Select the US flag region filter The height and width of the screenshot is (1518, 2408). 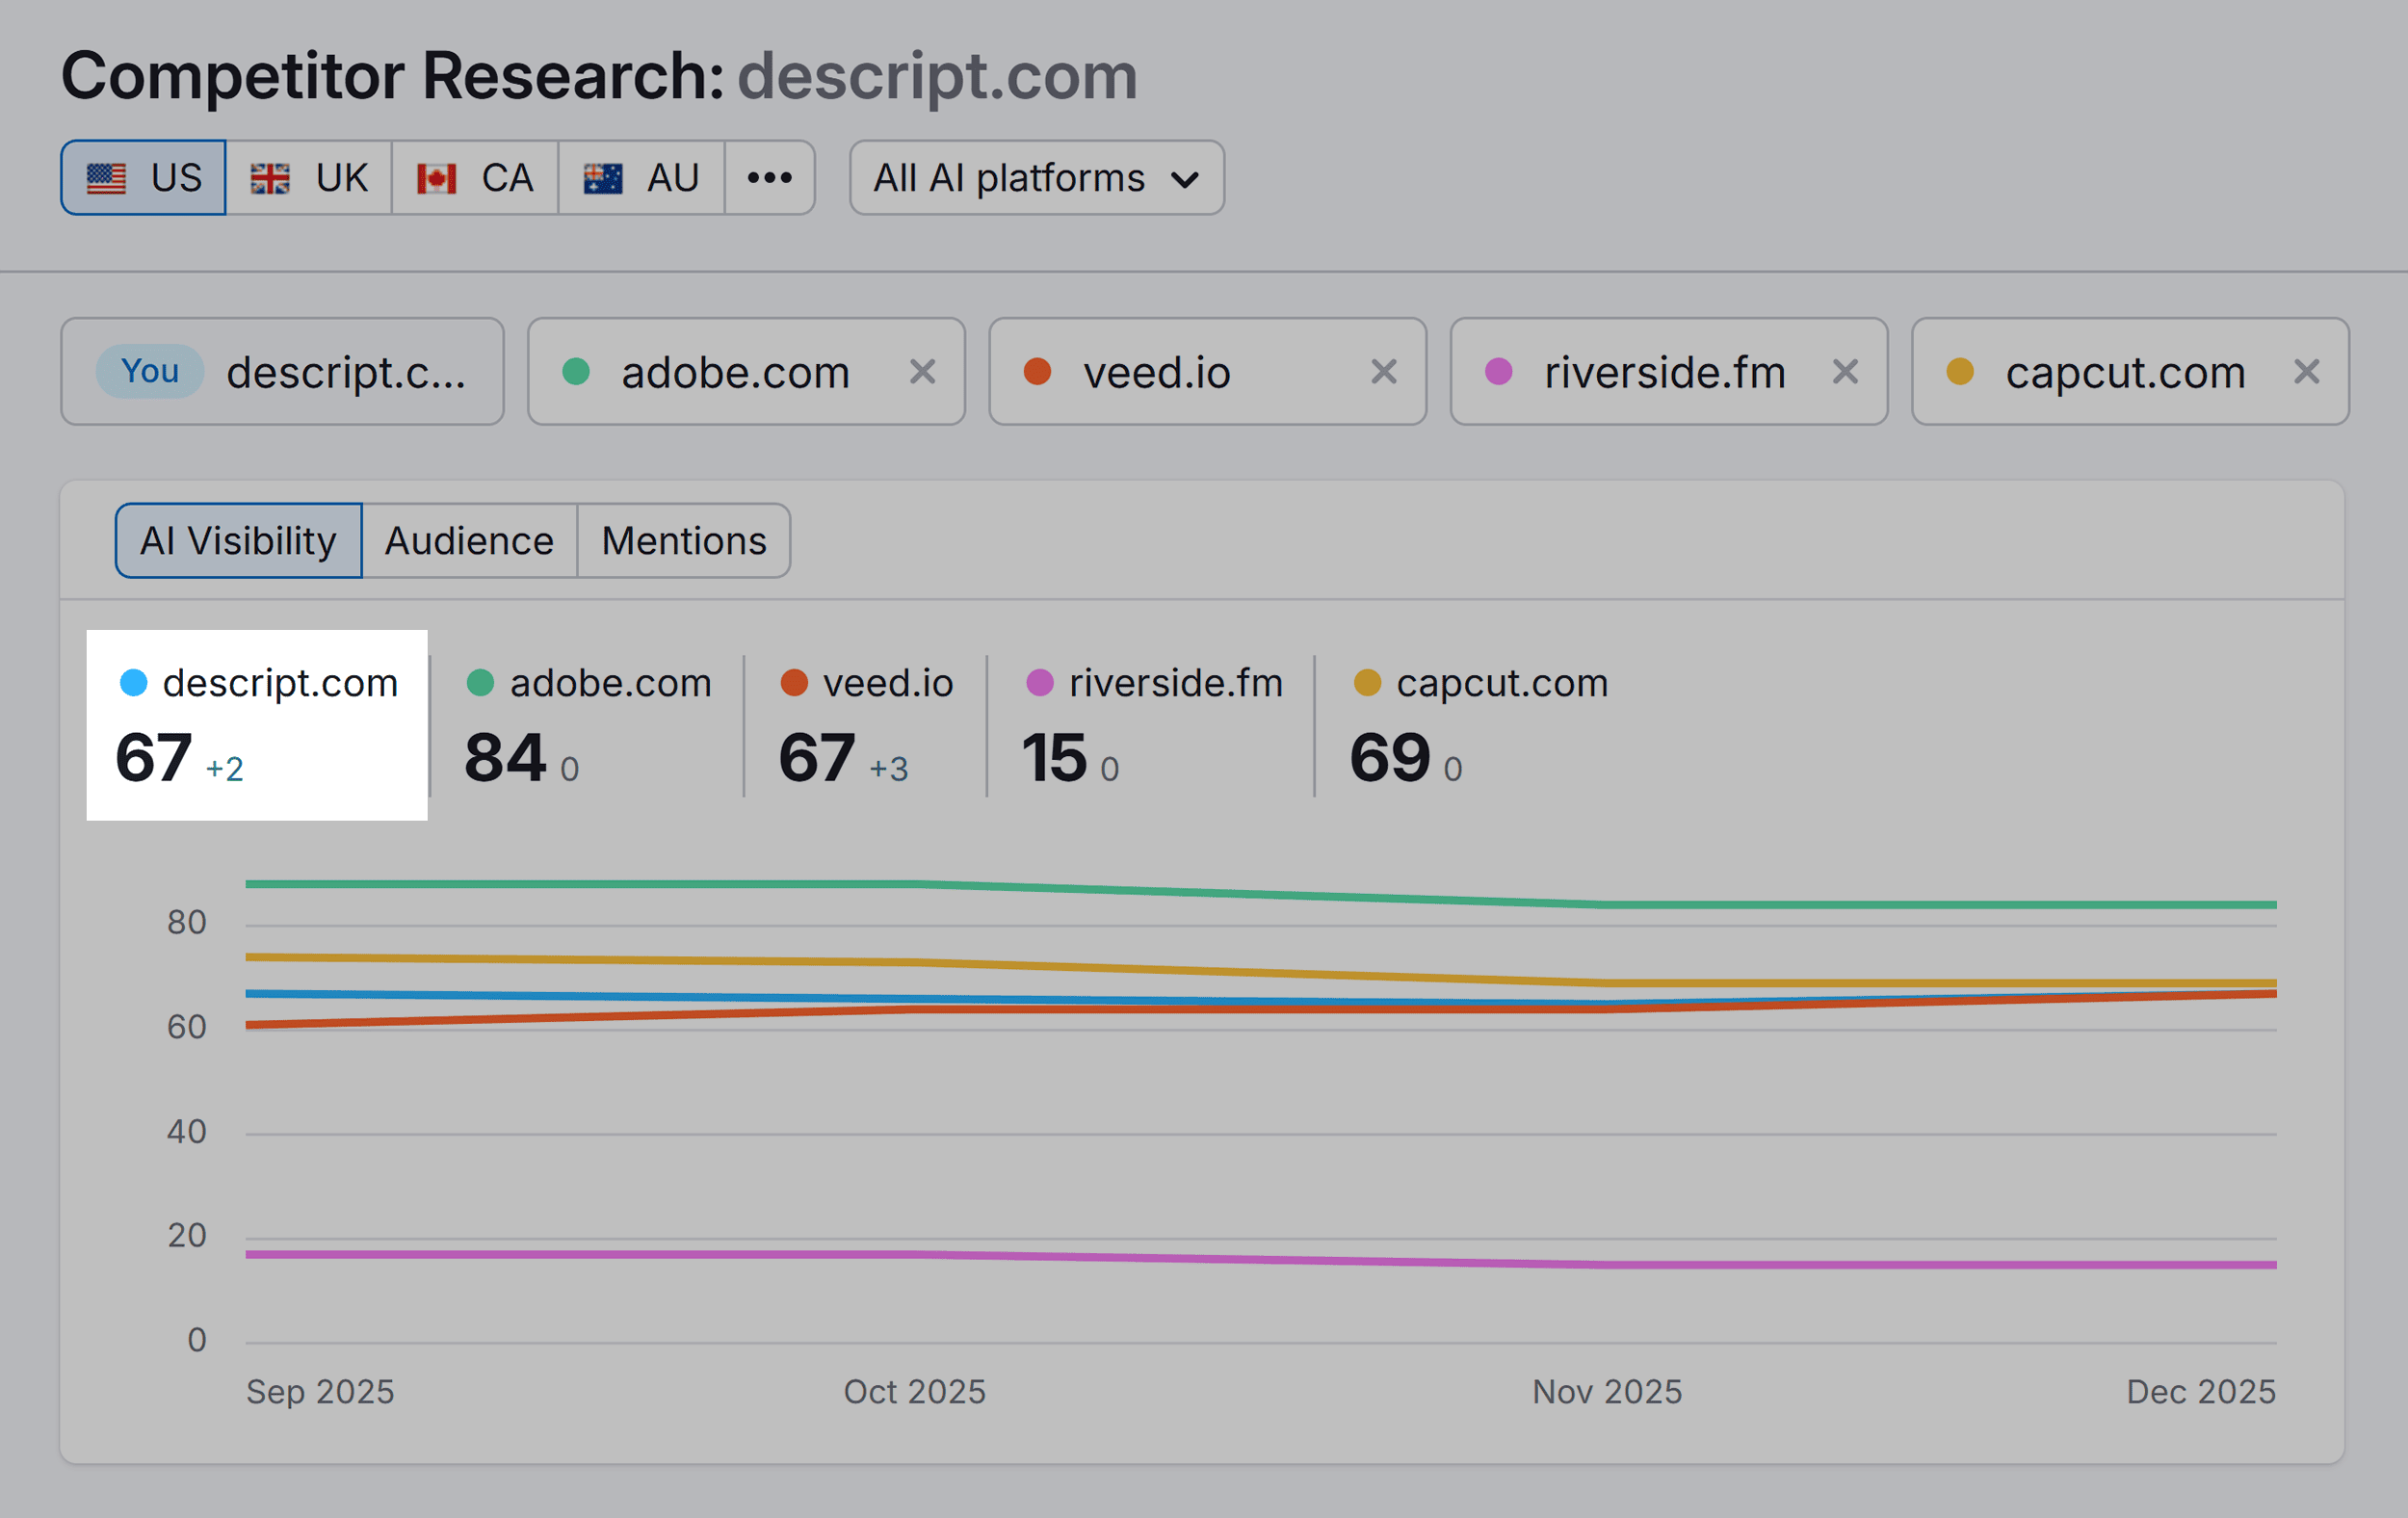(143, 177)
